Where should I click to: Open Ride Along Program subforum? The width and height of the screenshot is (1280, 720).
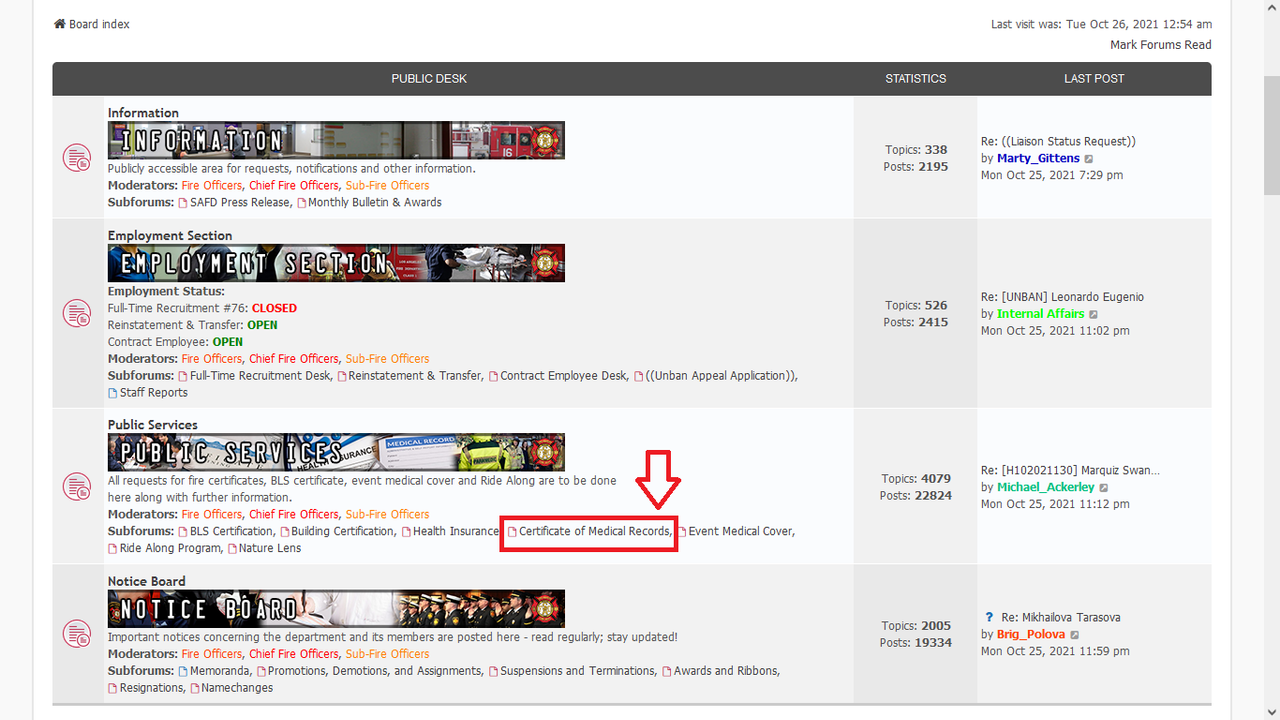pyautogui.click(x=170, y=548)
